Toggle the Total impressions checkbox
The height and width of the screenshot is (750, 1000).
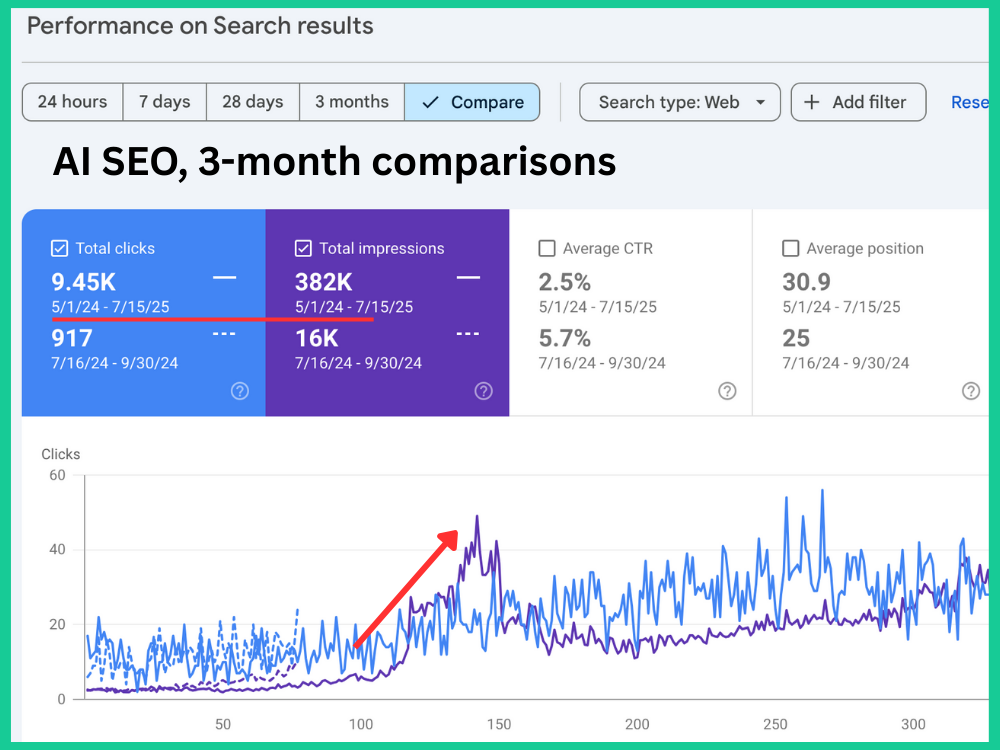[304, 248]
